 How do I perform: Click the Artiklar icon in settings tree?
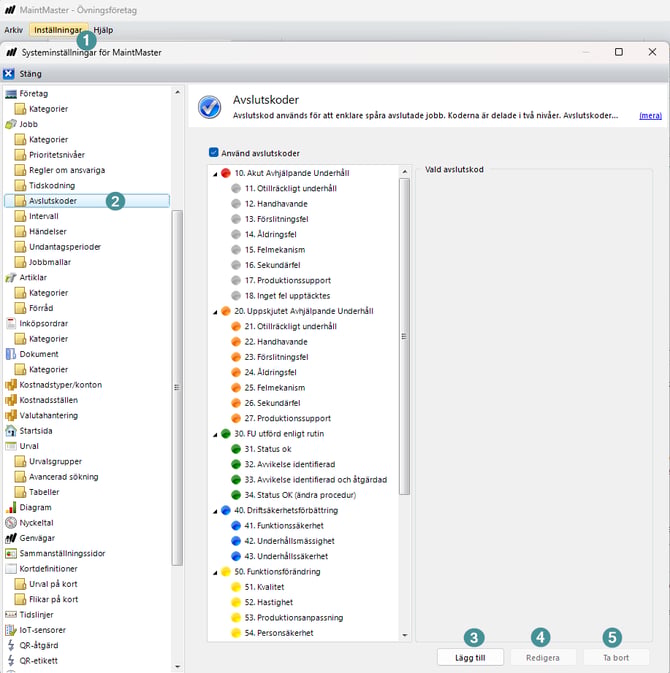[x=11, y=278]
